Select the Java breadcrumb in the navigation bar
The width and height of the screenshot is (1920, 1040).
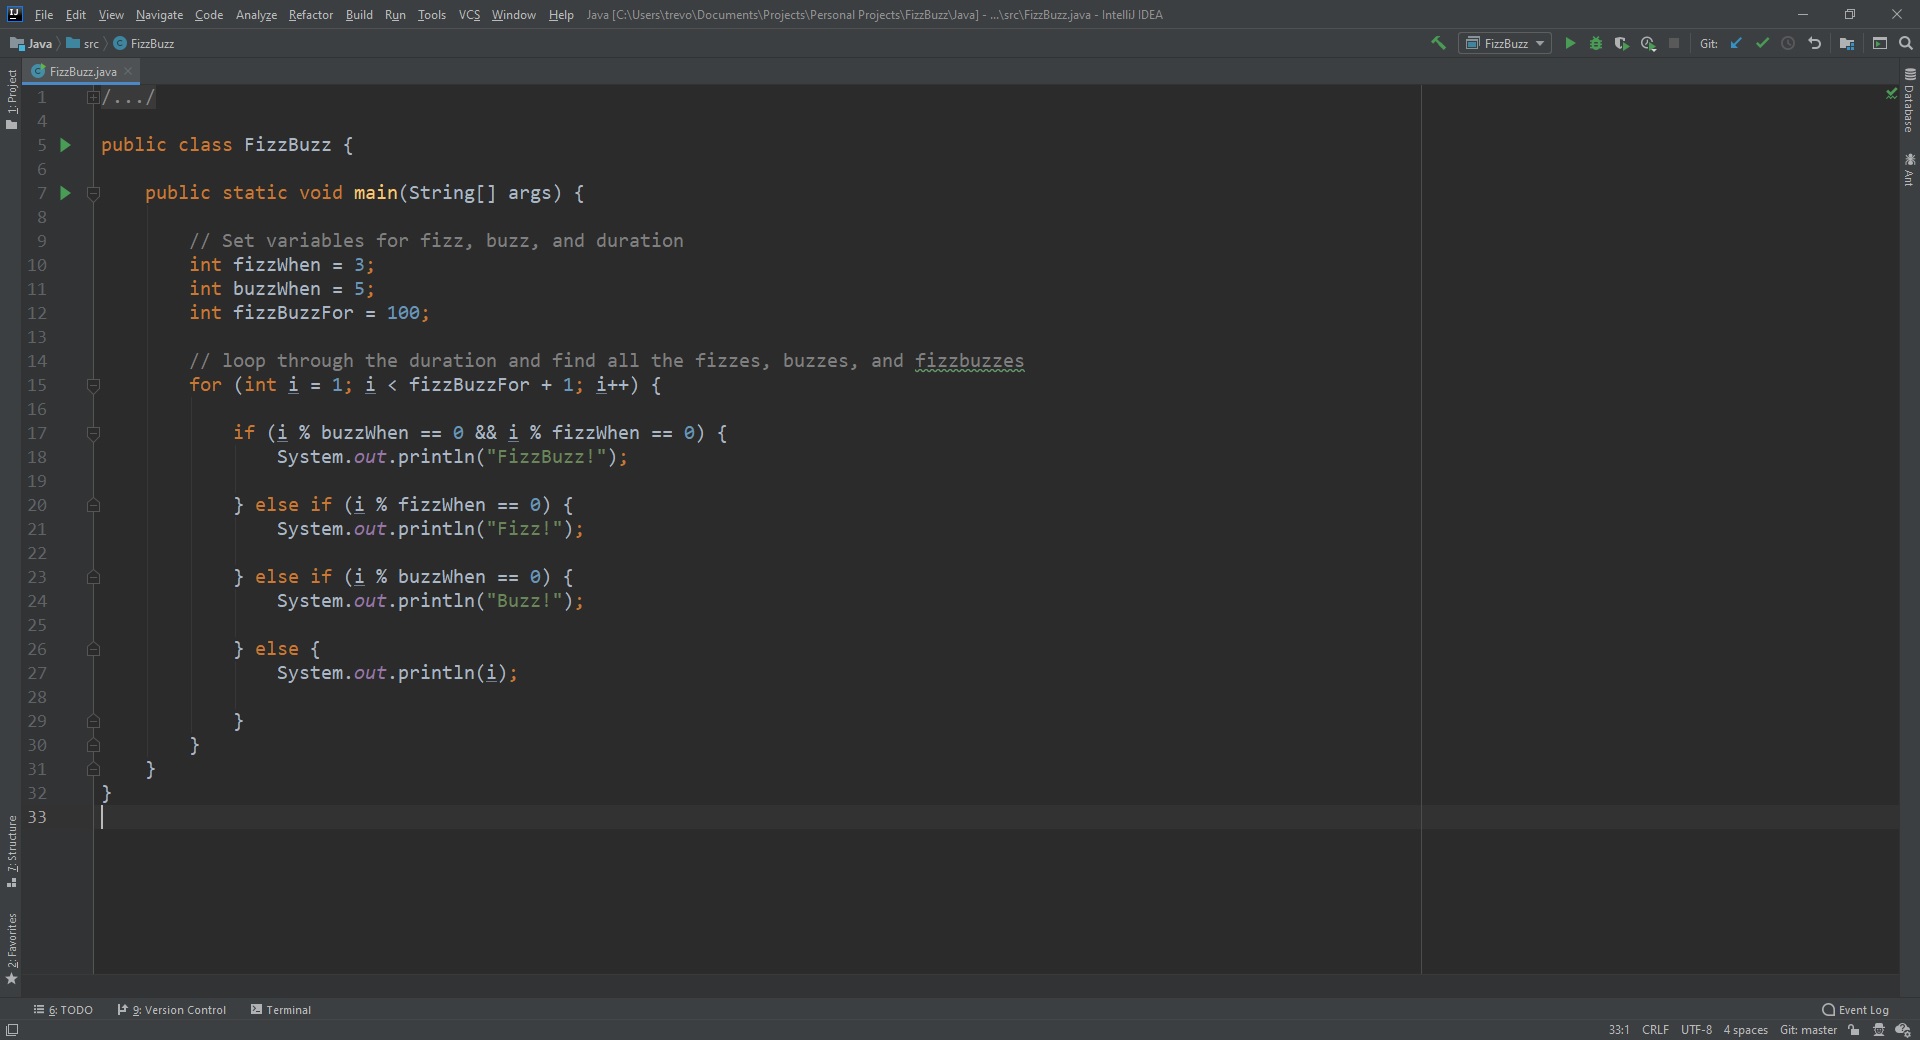[31, 44]
